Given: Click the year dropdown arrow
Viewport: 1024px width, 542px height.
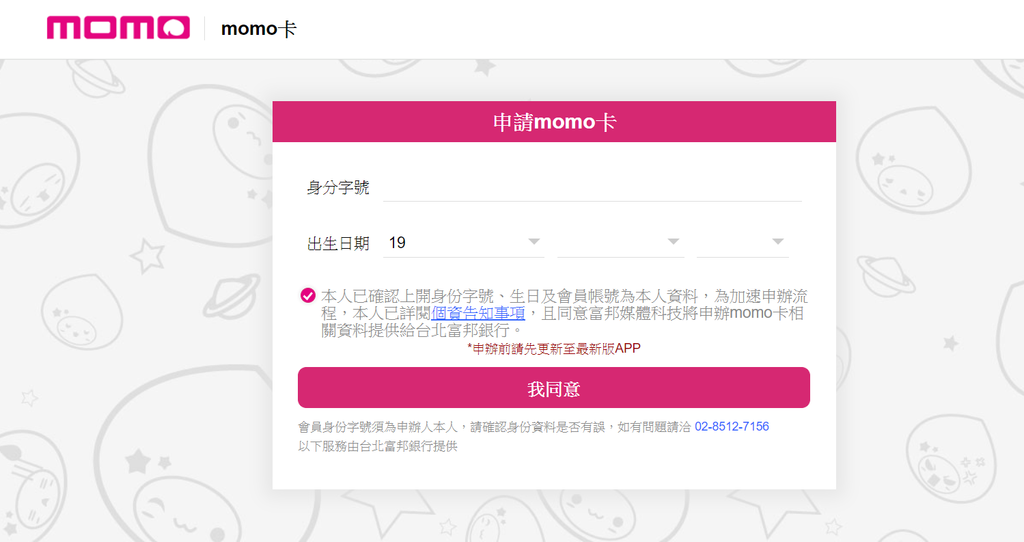Looking at the screenshot, I should coord(534,242).
